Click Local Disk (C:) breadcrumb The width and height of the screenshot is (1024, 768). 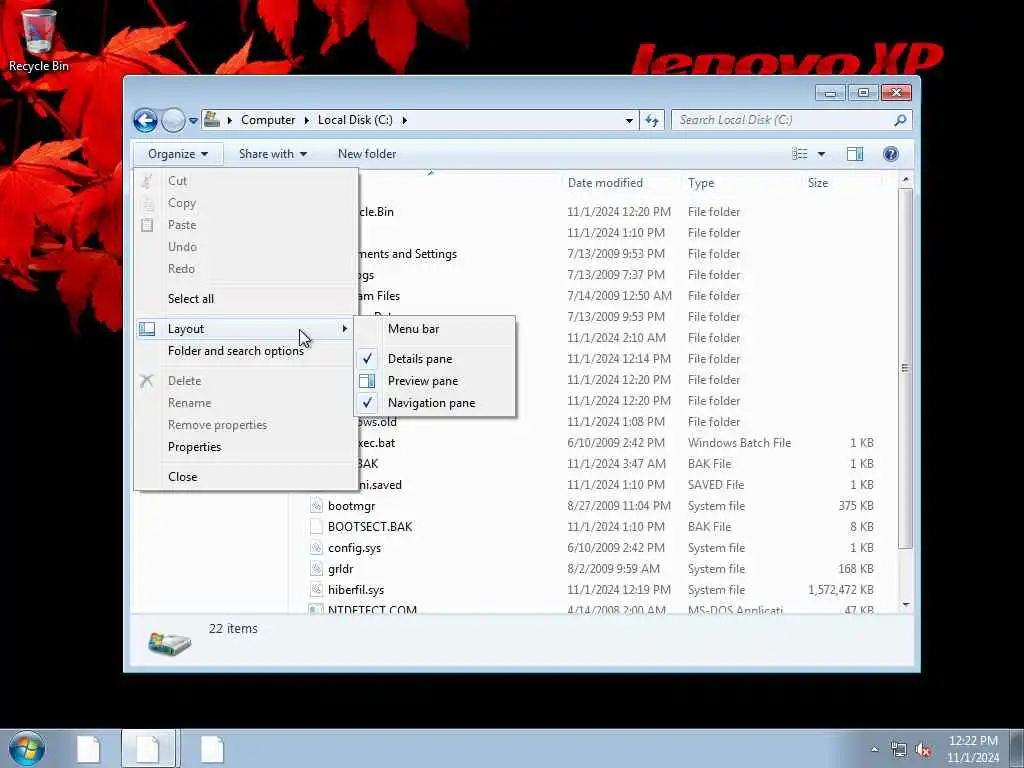click(355, 120)
